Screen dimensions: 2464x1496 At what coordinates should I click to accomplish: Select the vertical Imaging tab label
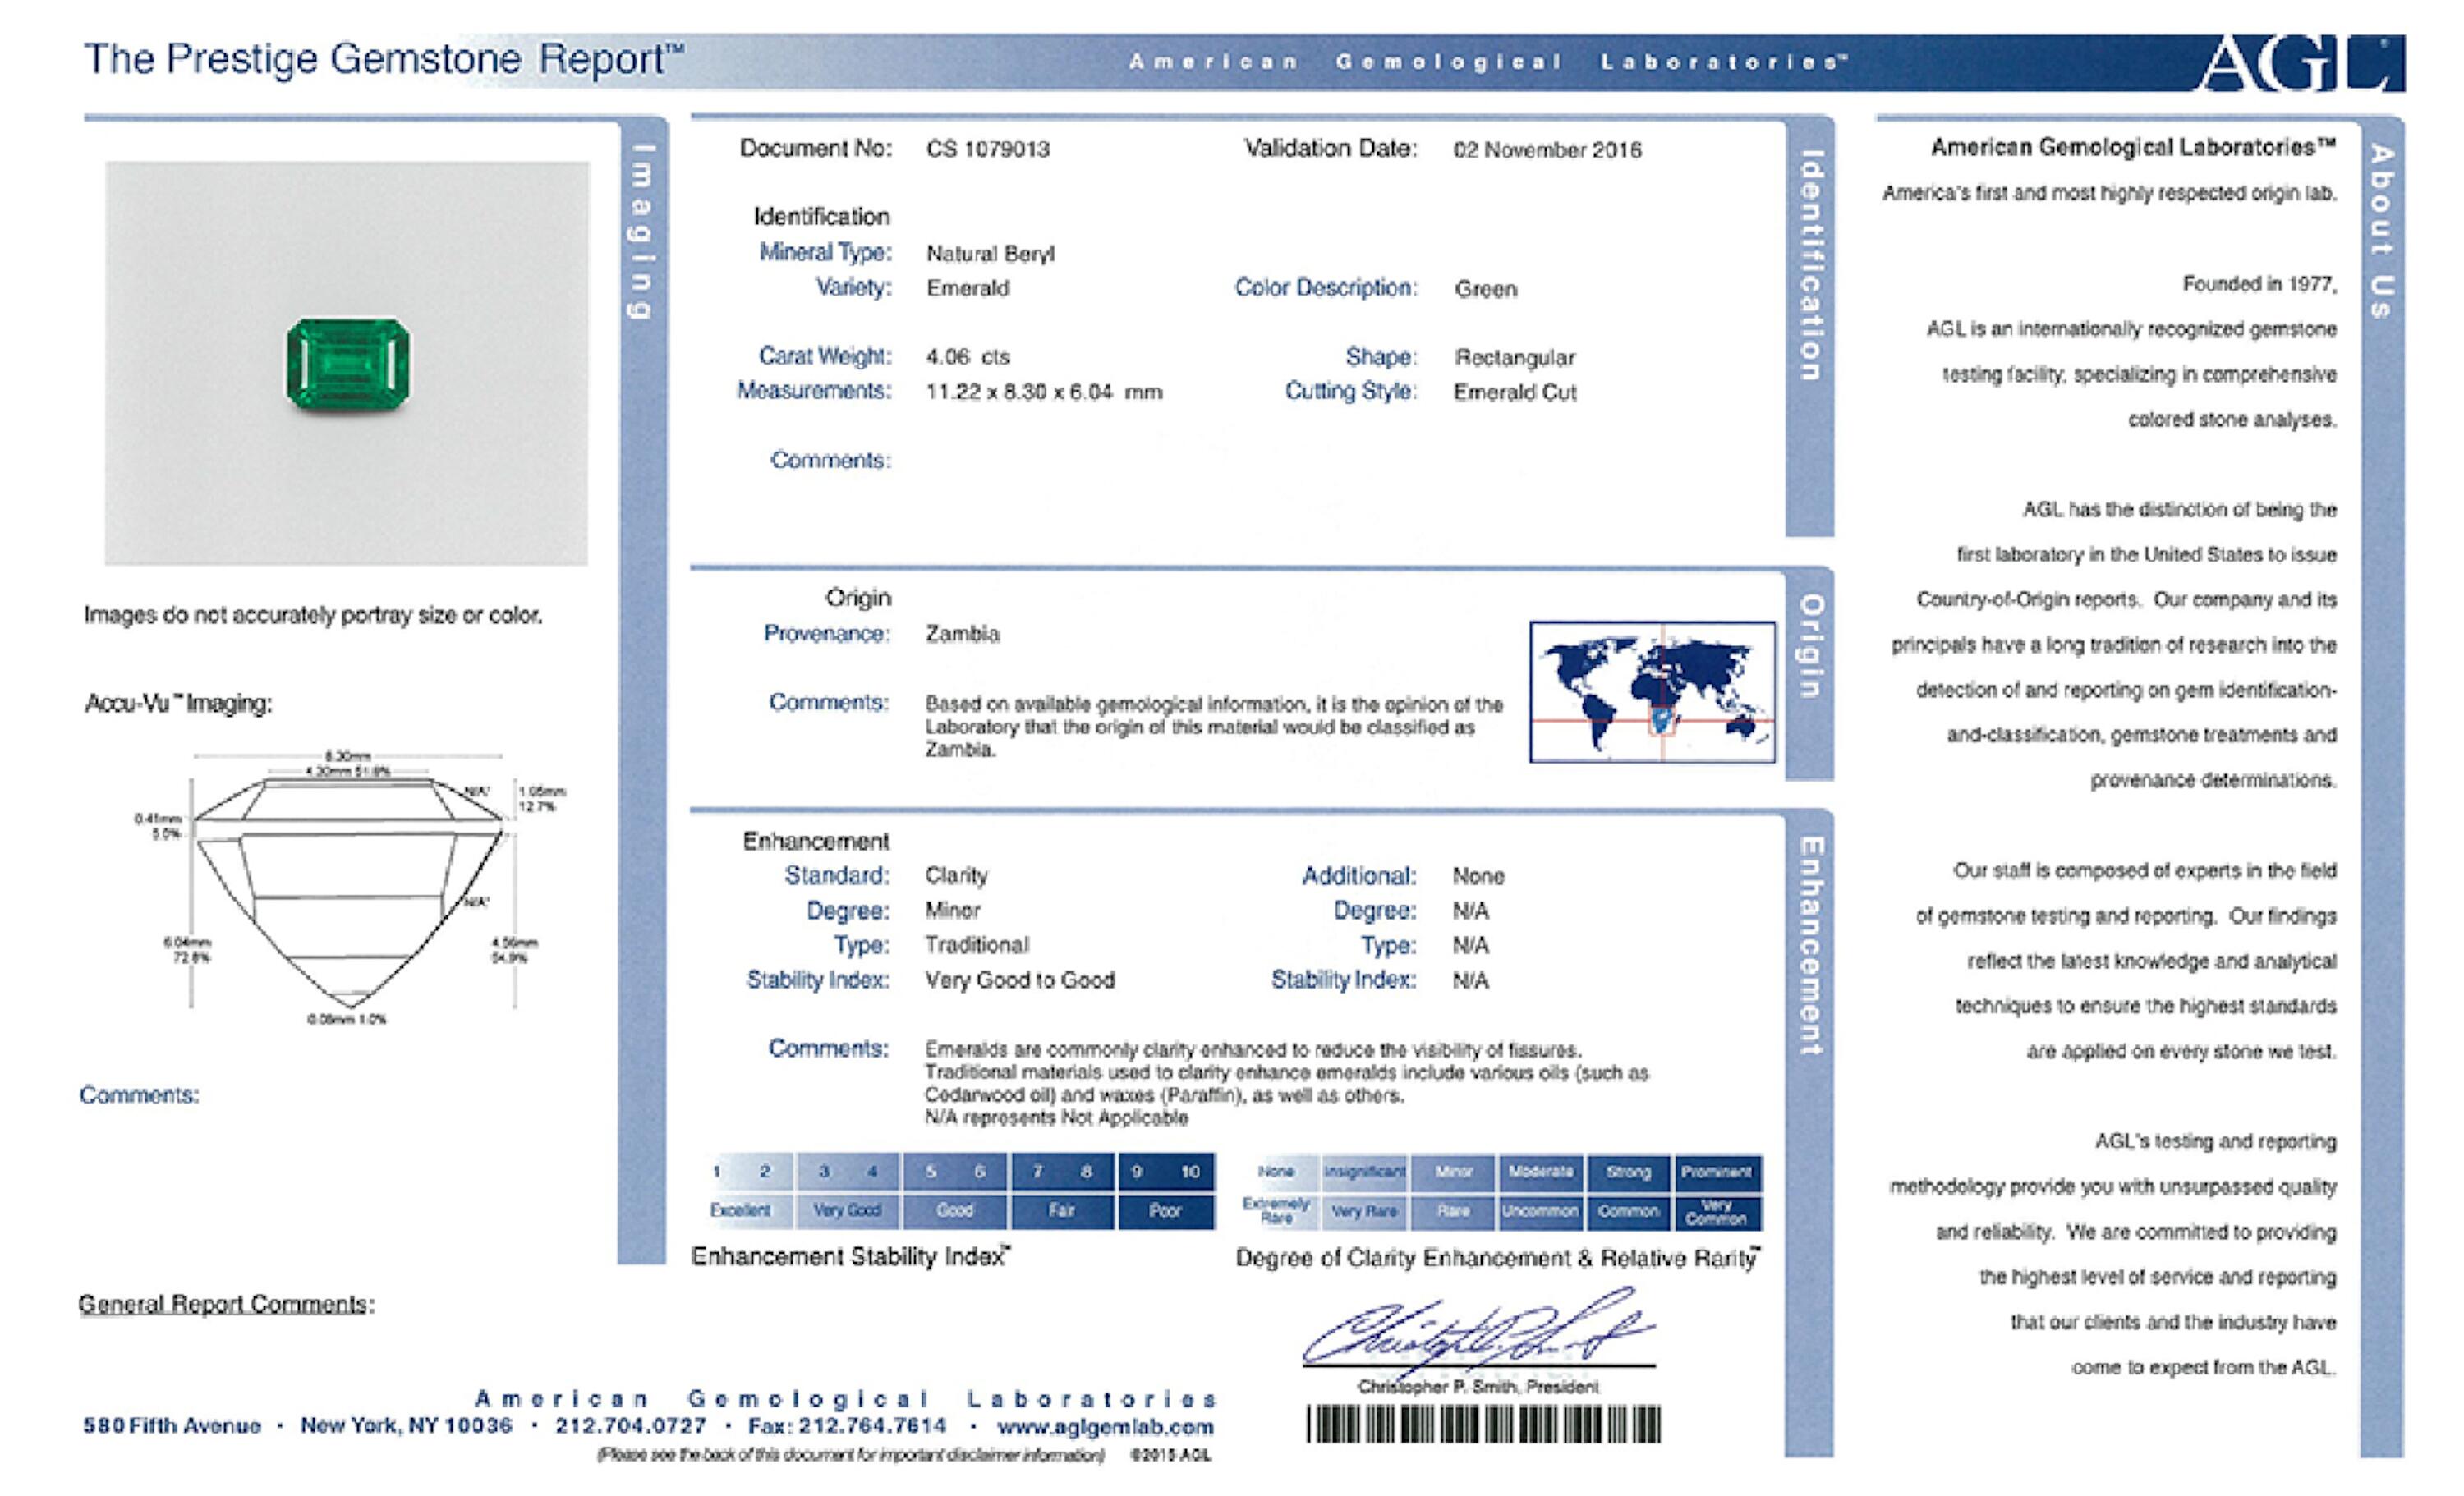coord(641,232)
